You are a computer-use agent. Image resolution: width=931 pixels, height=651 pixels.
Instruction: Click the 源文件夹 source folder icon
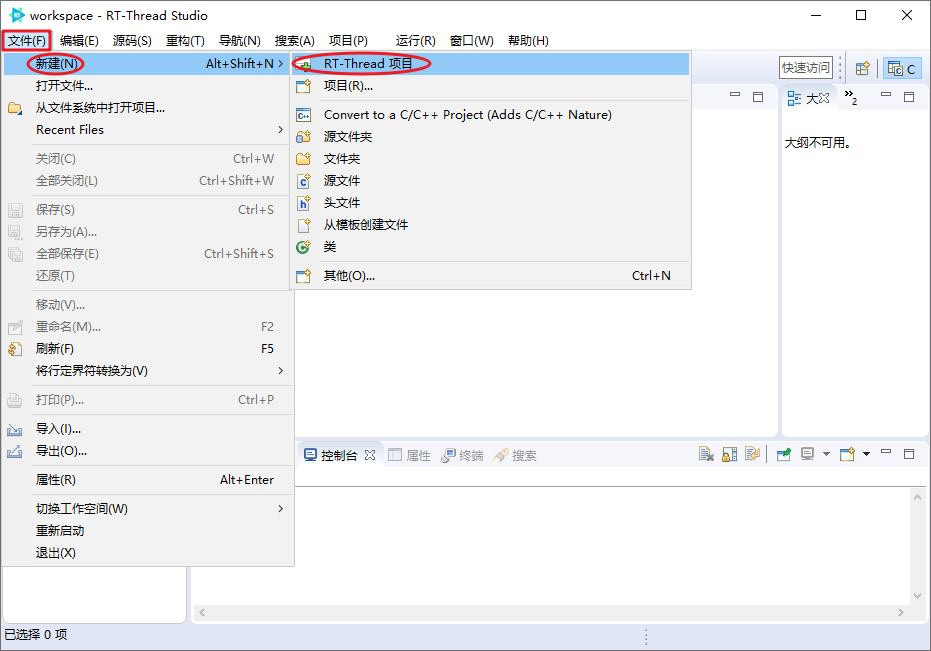click(x=303, y=137)
